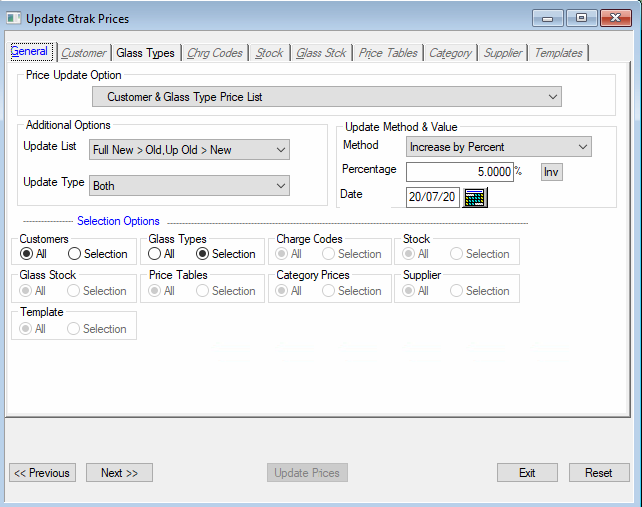This screenshot has width=642, height=507.
Task: Open the calendar picker next to Date
Action: [475, 197]
